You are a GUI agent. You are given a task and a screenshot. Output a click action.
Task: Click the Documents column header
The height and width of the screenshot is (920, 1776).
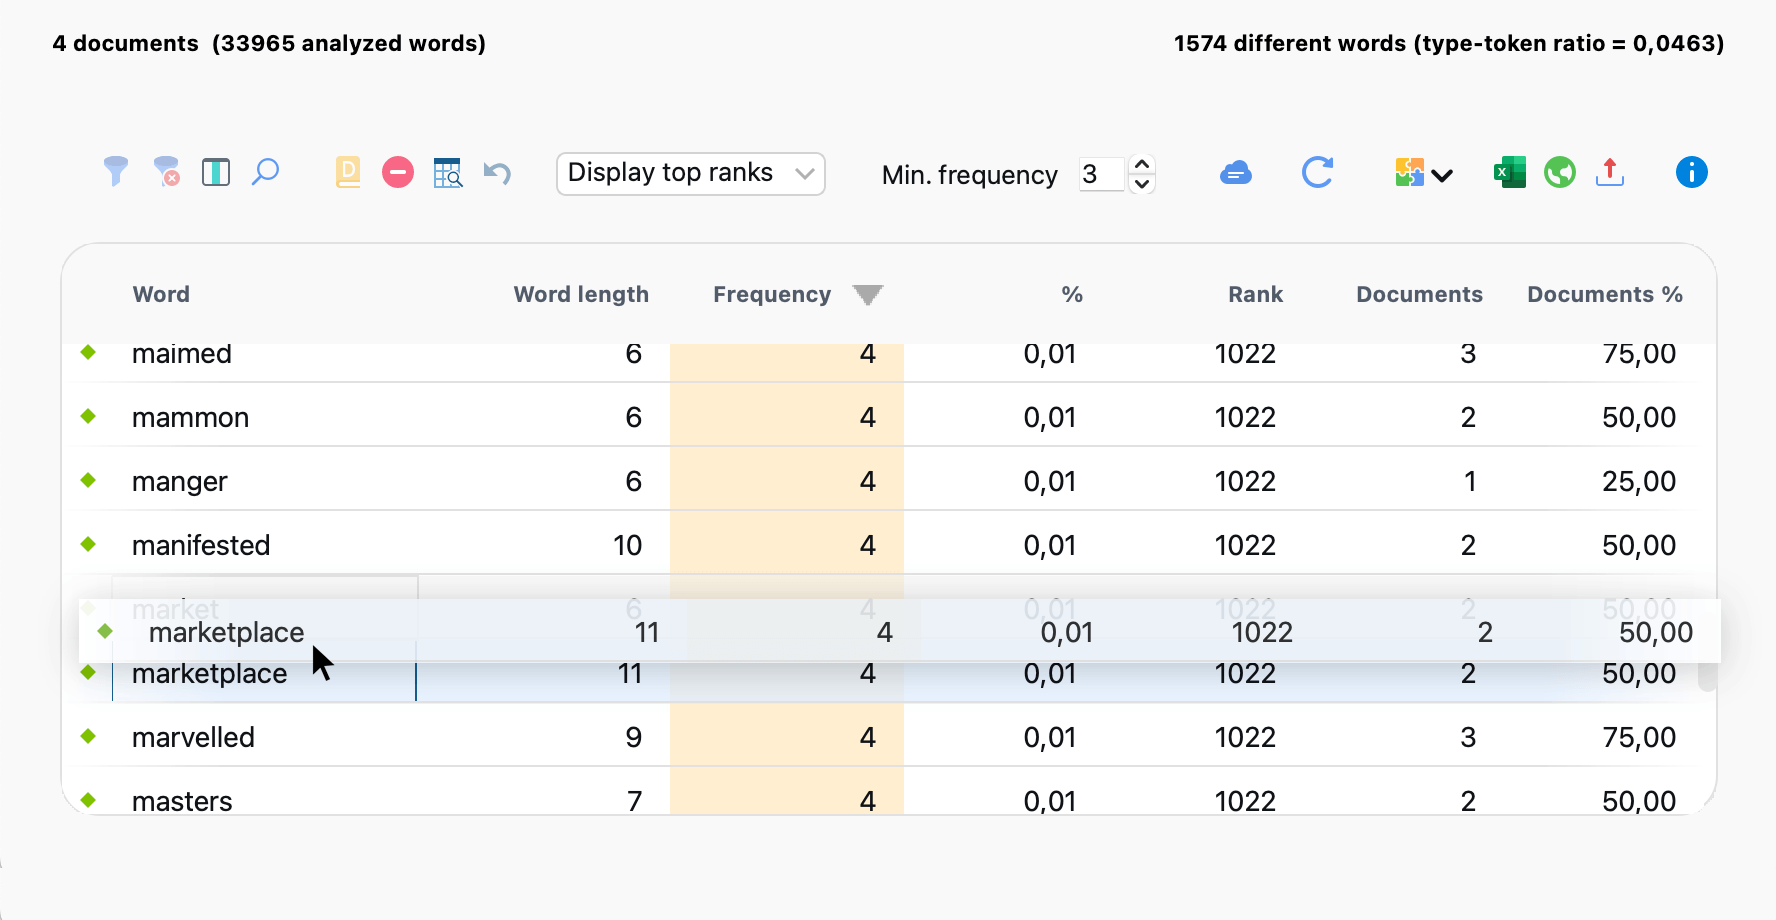pyautogui.click(x=1419, y=294)
